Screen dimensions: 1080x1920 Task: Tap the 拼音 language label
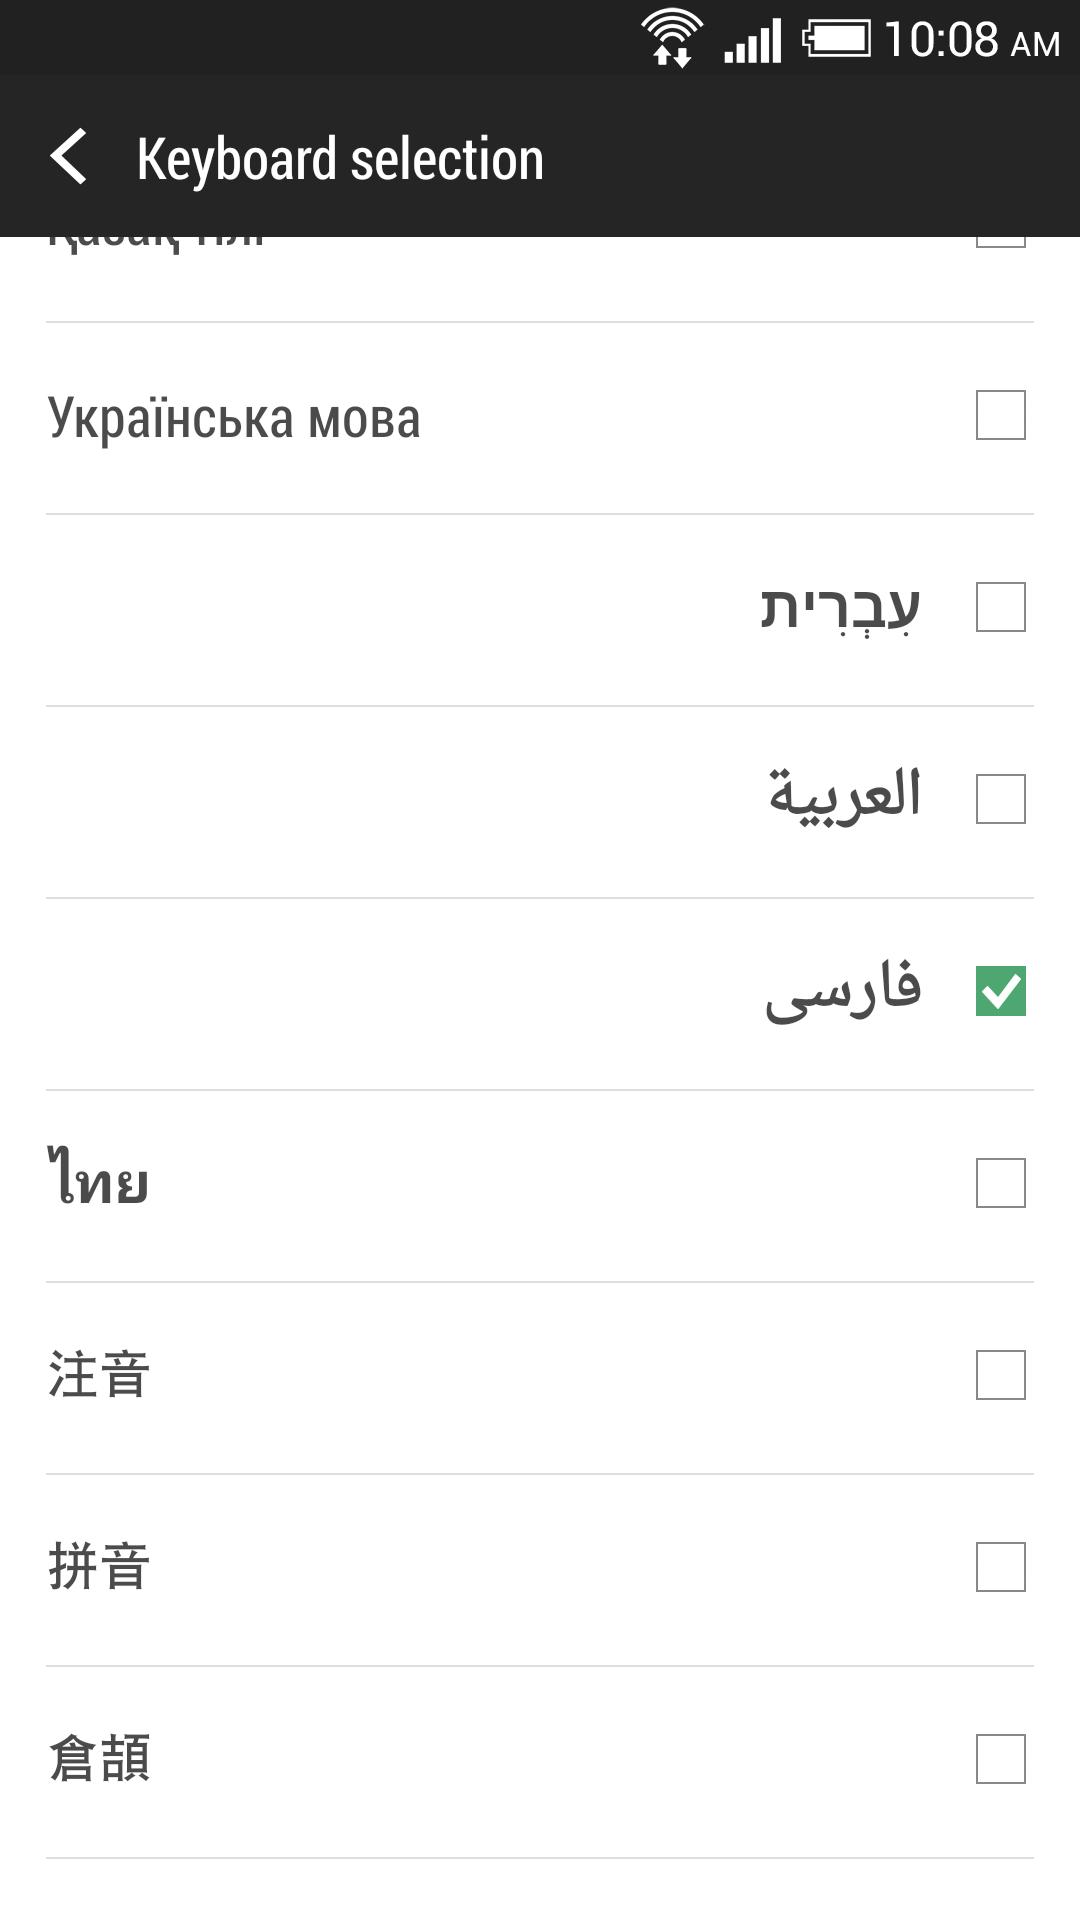[98, 1568]
